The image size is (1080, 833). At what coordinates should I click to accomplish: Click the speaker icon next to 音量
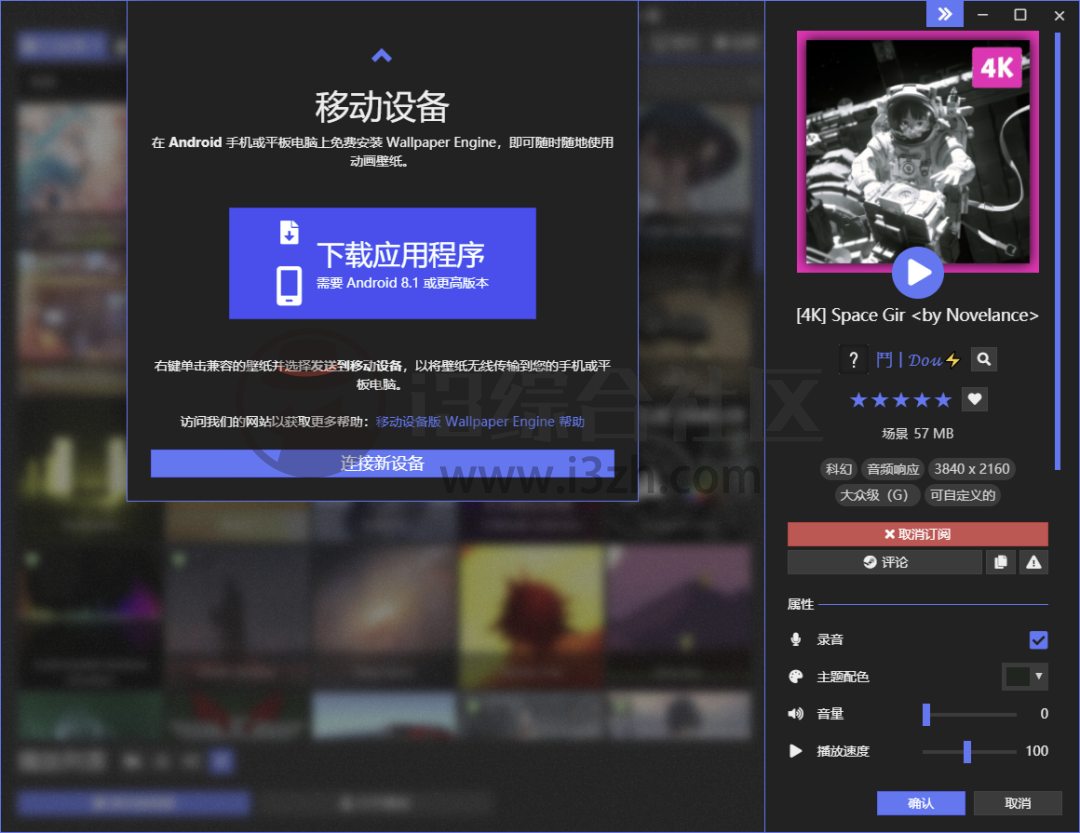coord(796,714)
